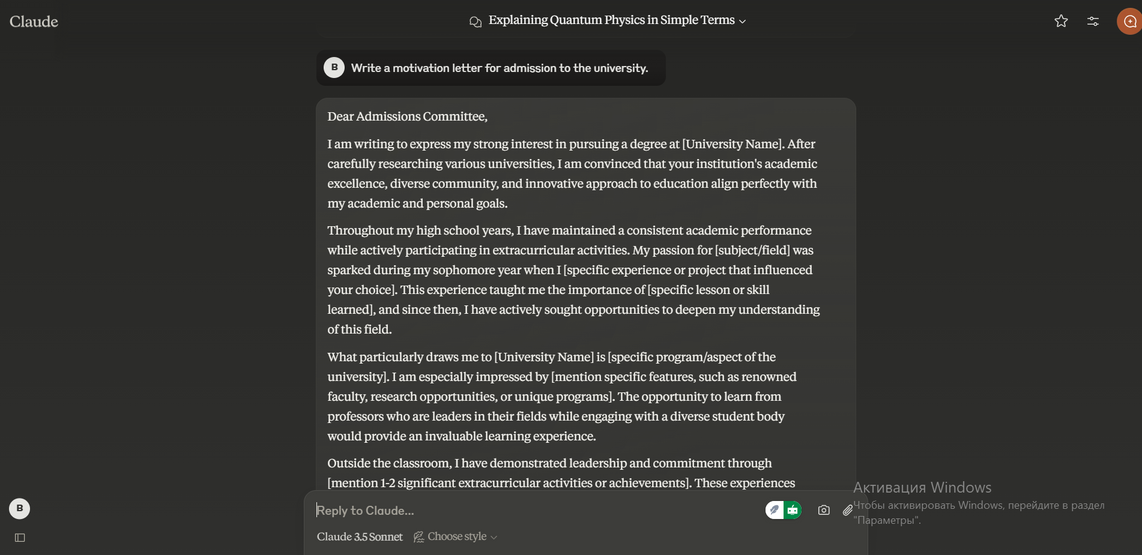Screen dimensions: 1142x555
Task: Open chat controls sliders icon
Action: coord(1093,21)
